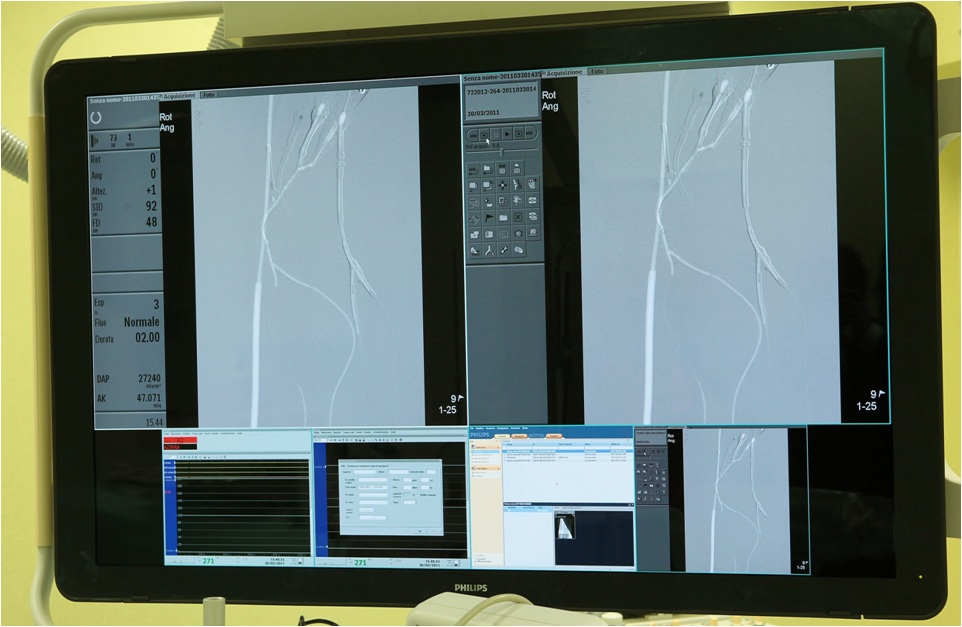Image resolution: width=962 pixels, height=627 pixels.
Task: Play the angiography run in the right viewer
Action: click(507, 134)
